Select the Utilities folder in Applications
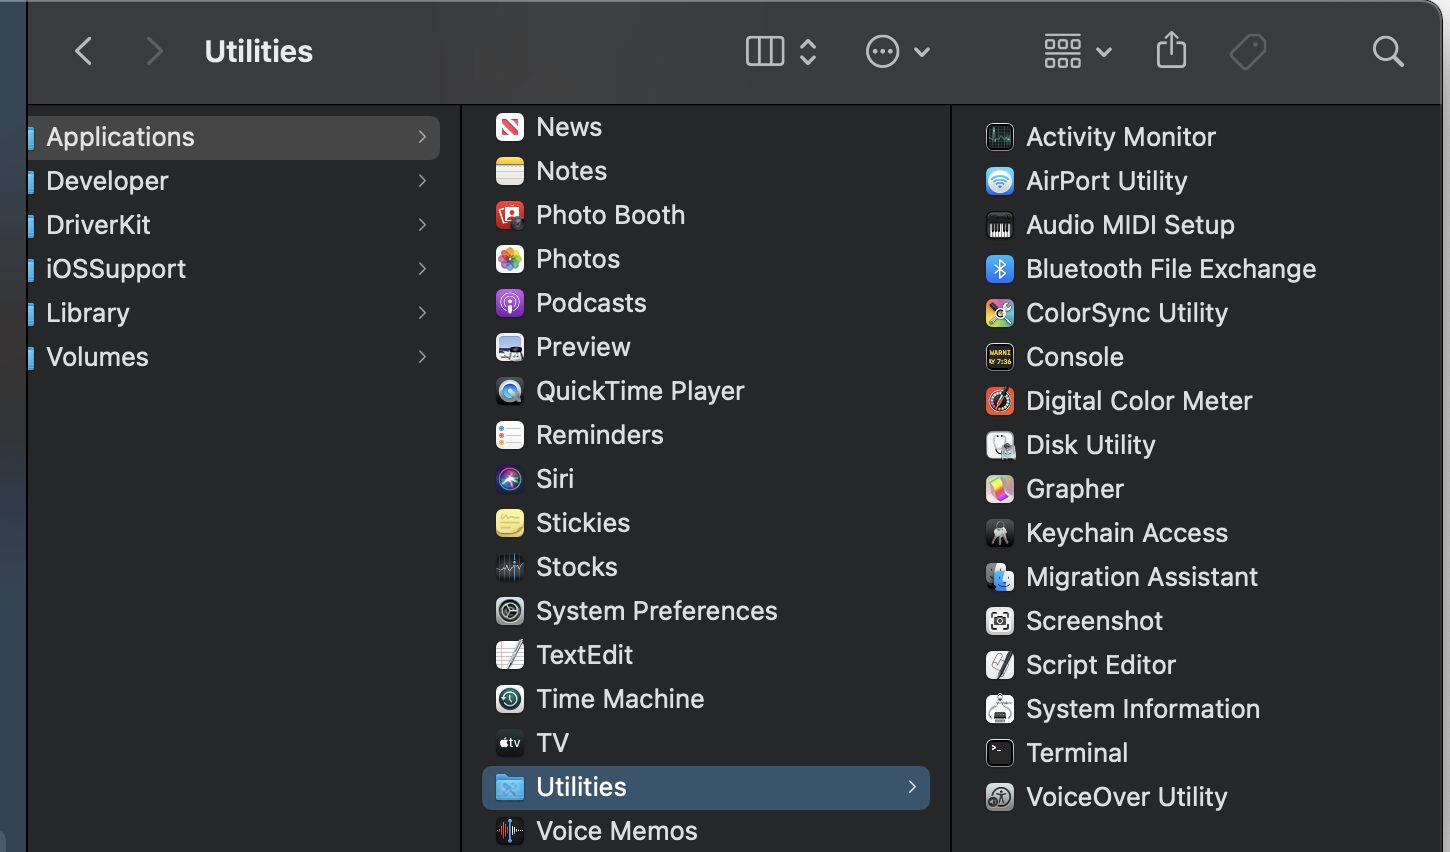1450x852 pixels. pos(581,787)
